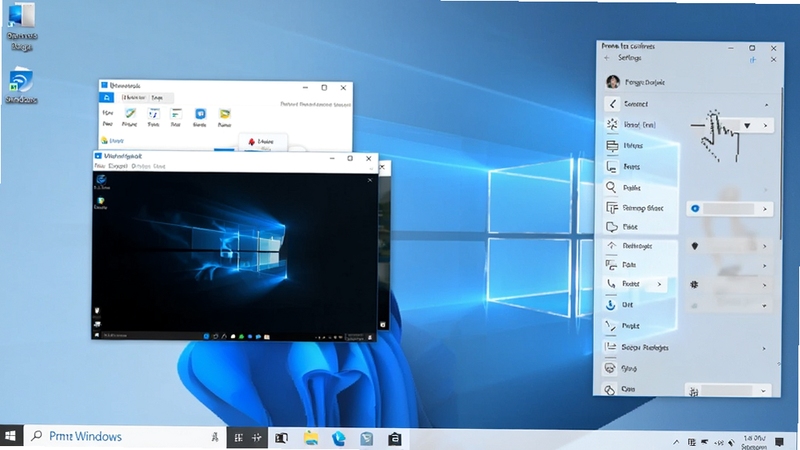Open the Wi-Fi shortcut icon on the desktop
The width and height of the screenshot is (800, 450).
click(21, 85)
